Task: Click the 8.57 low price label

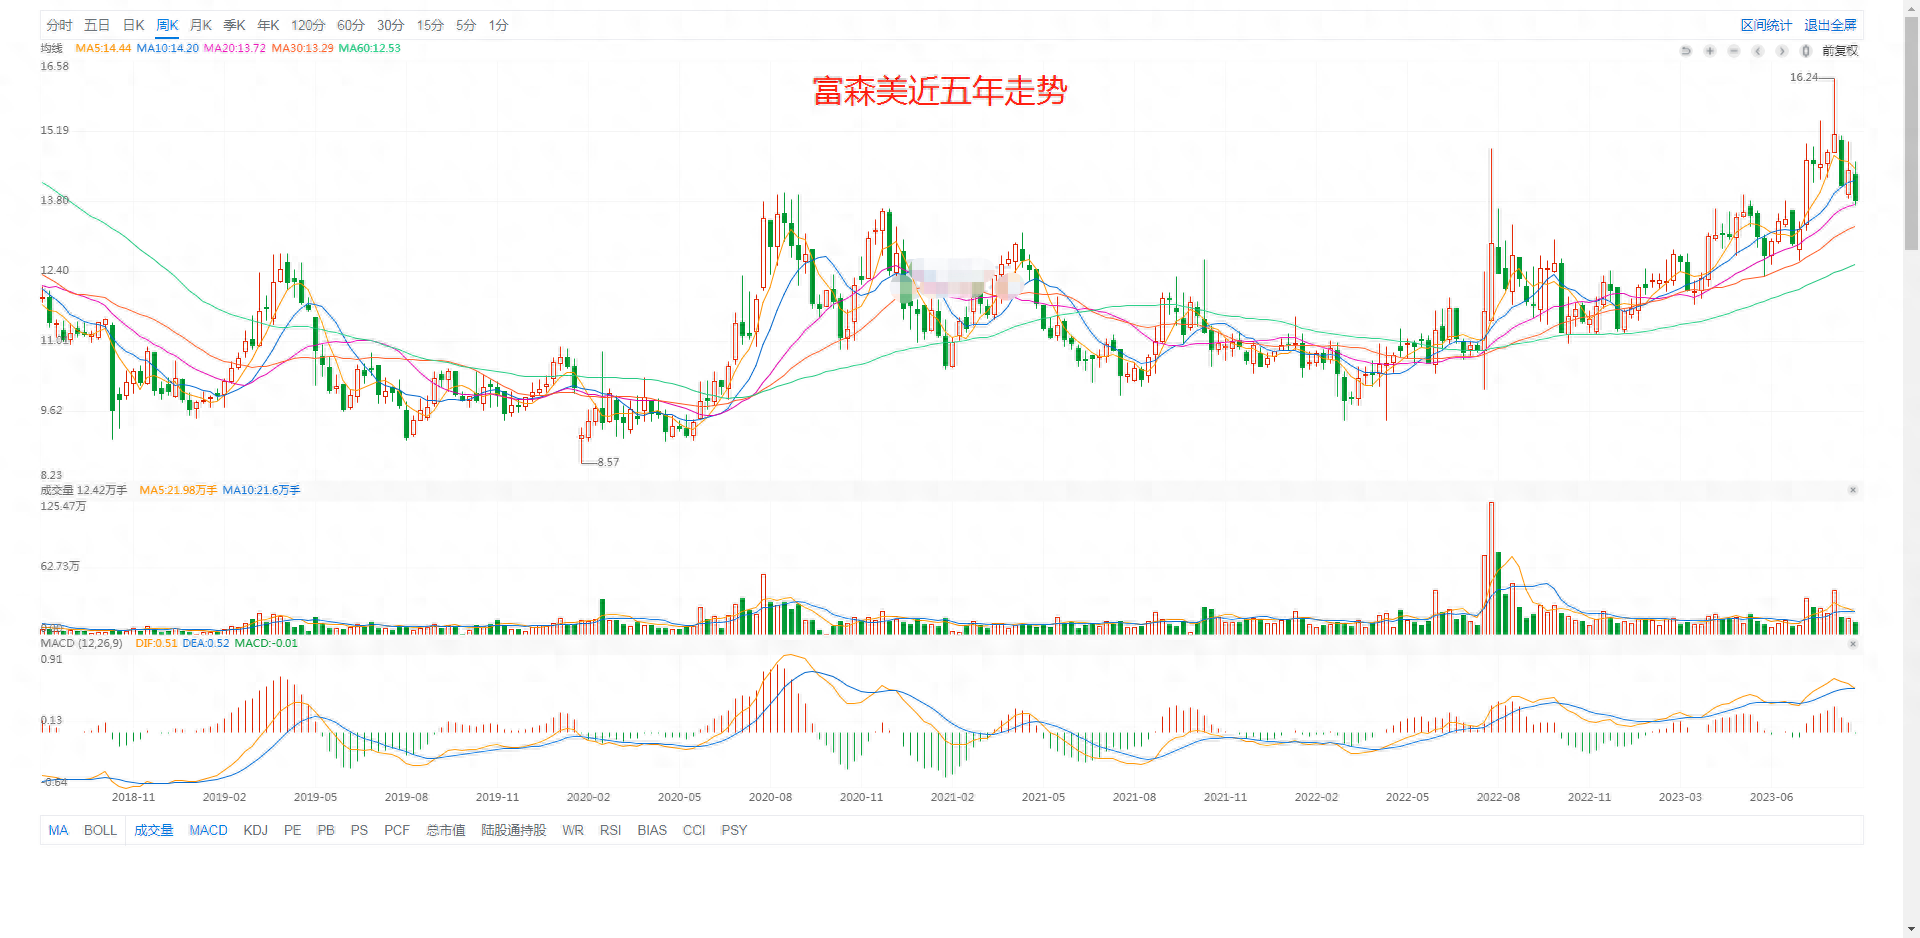Action: tap(608, 462)
